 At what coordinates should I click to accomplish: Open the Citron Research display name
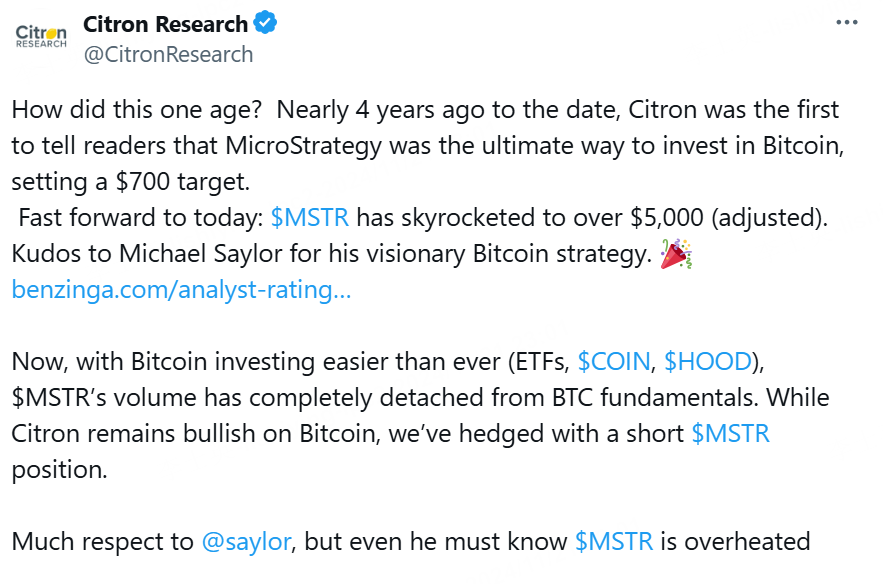(x=165, y=24)
